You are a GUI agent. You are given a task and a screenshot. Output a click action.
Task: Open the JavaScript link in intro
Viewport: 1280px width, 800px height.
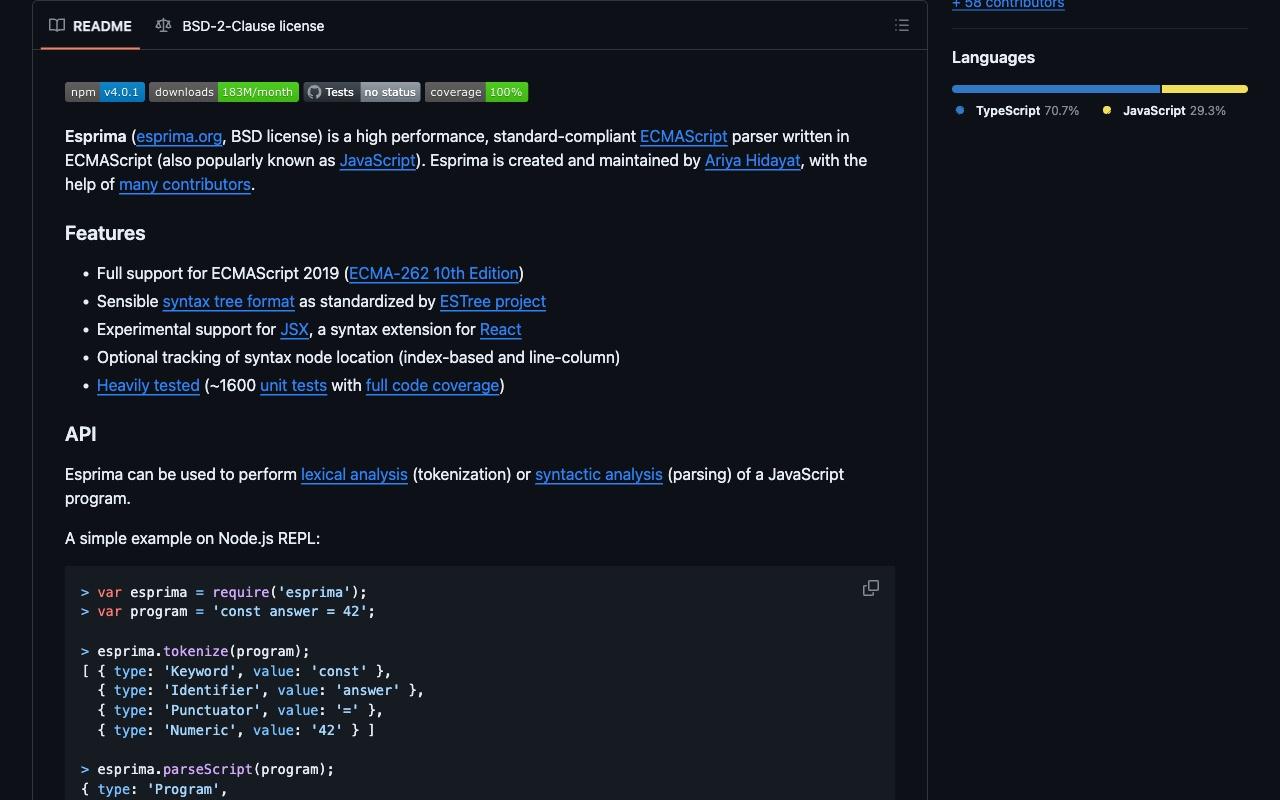377,160
